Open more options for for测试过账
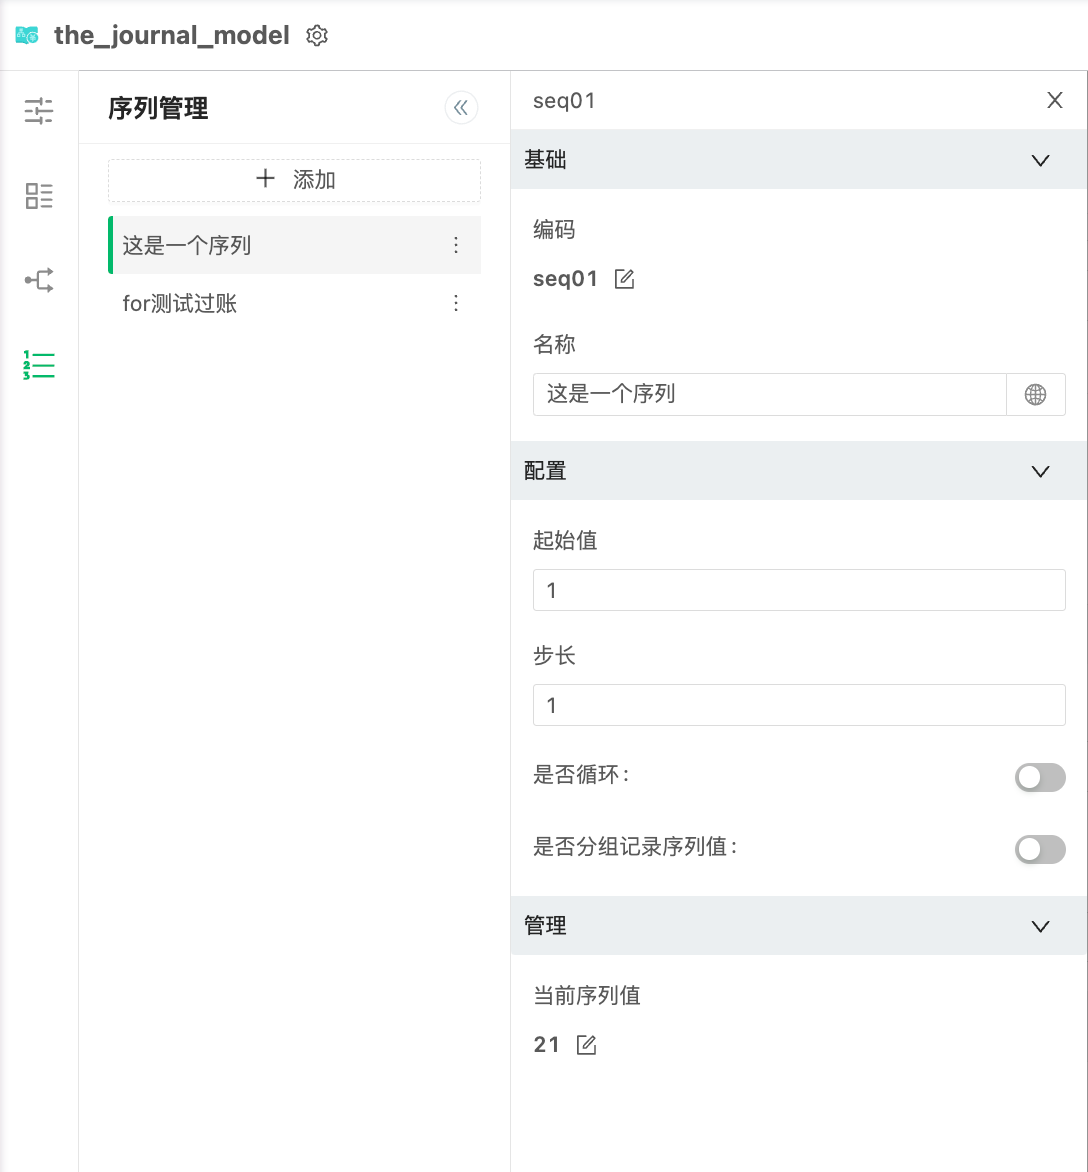 456,303
